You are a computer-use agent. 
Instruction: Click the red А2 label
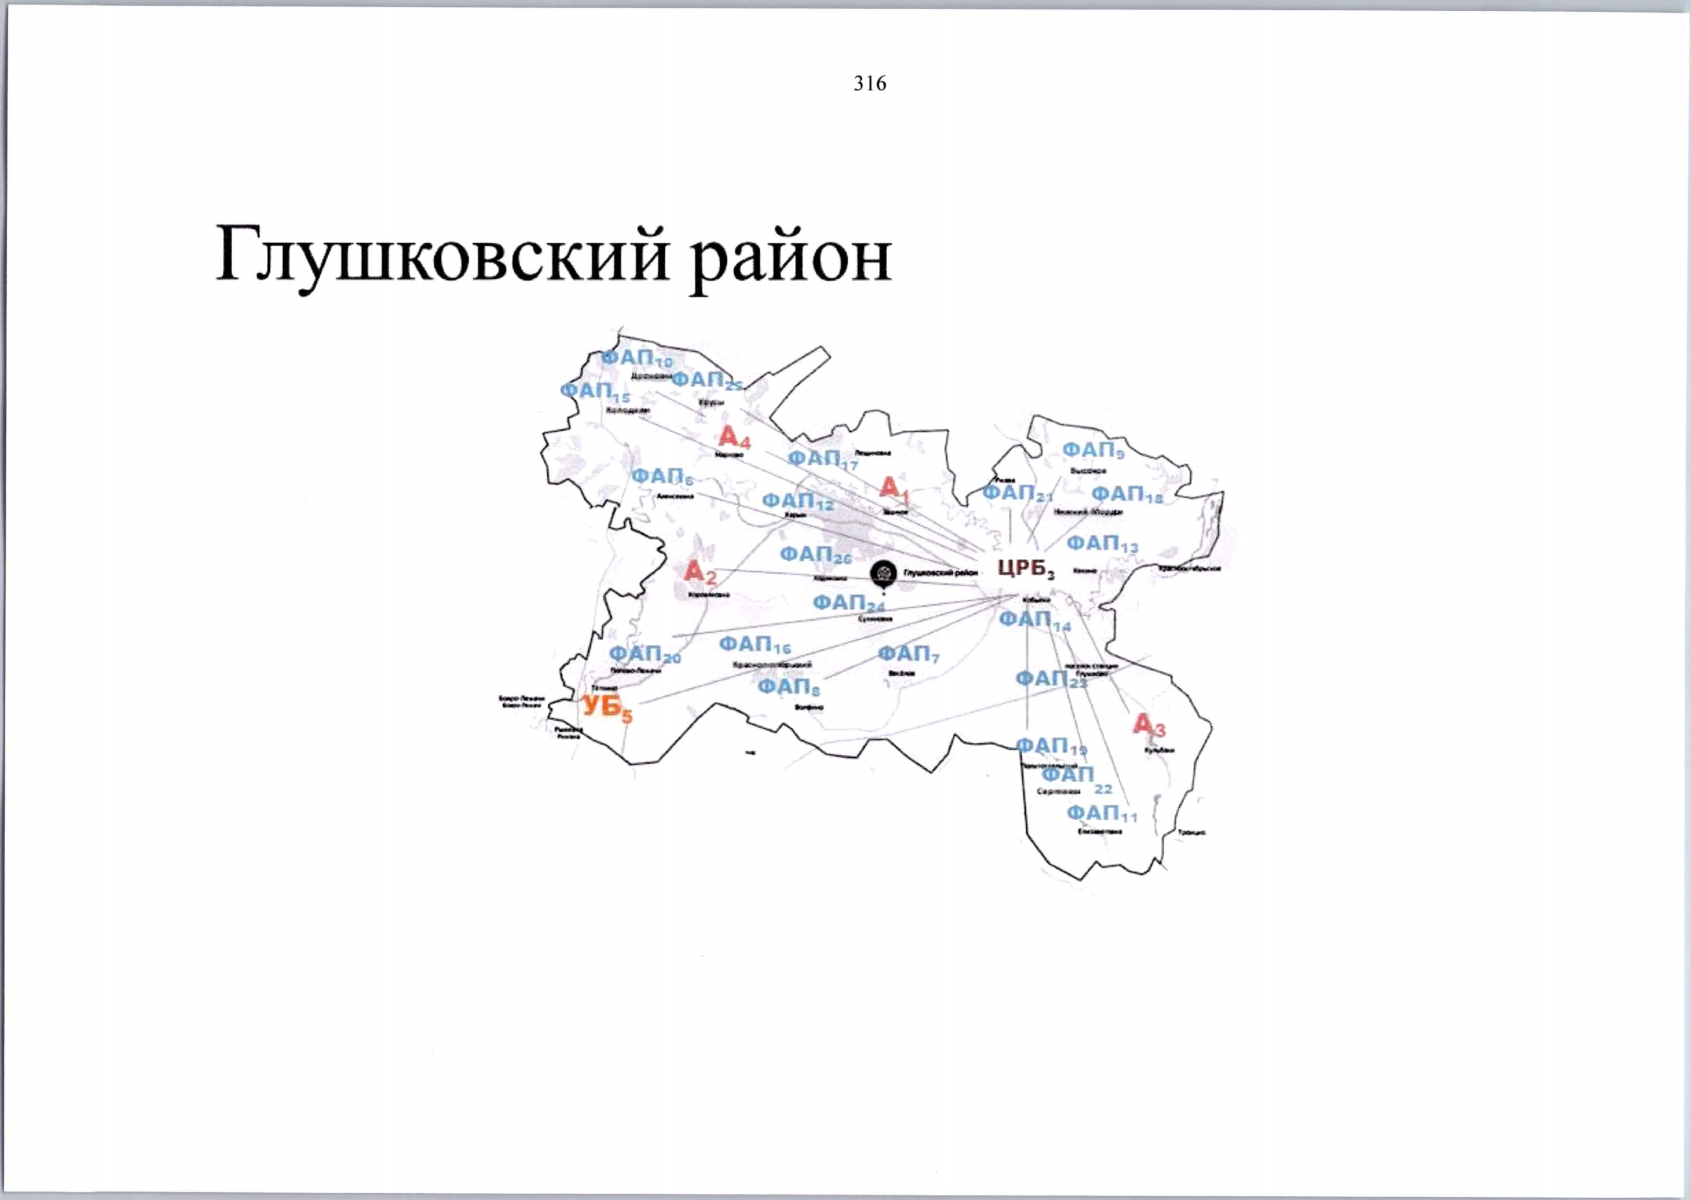coord(700,573)
